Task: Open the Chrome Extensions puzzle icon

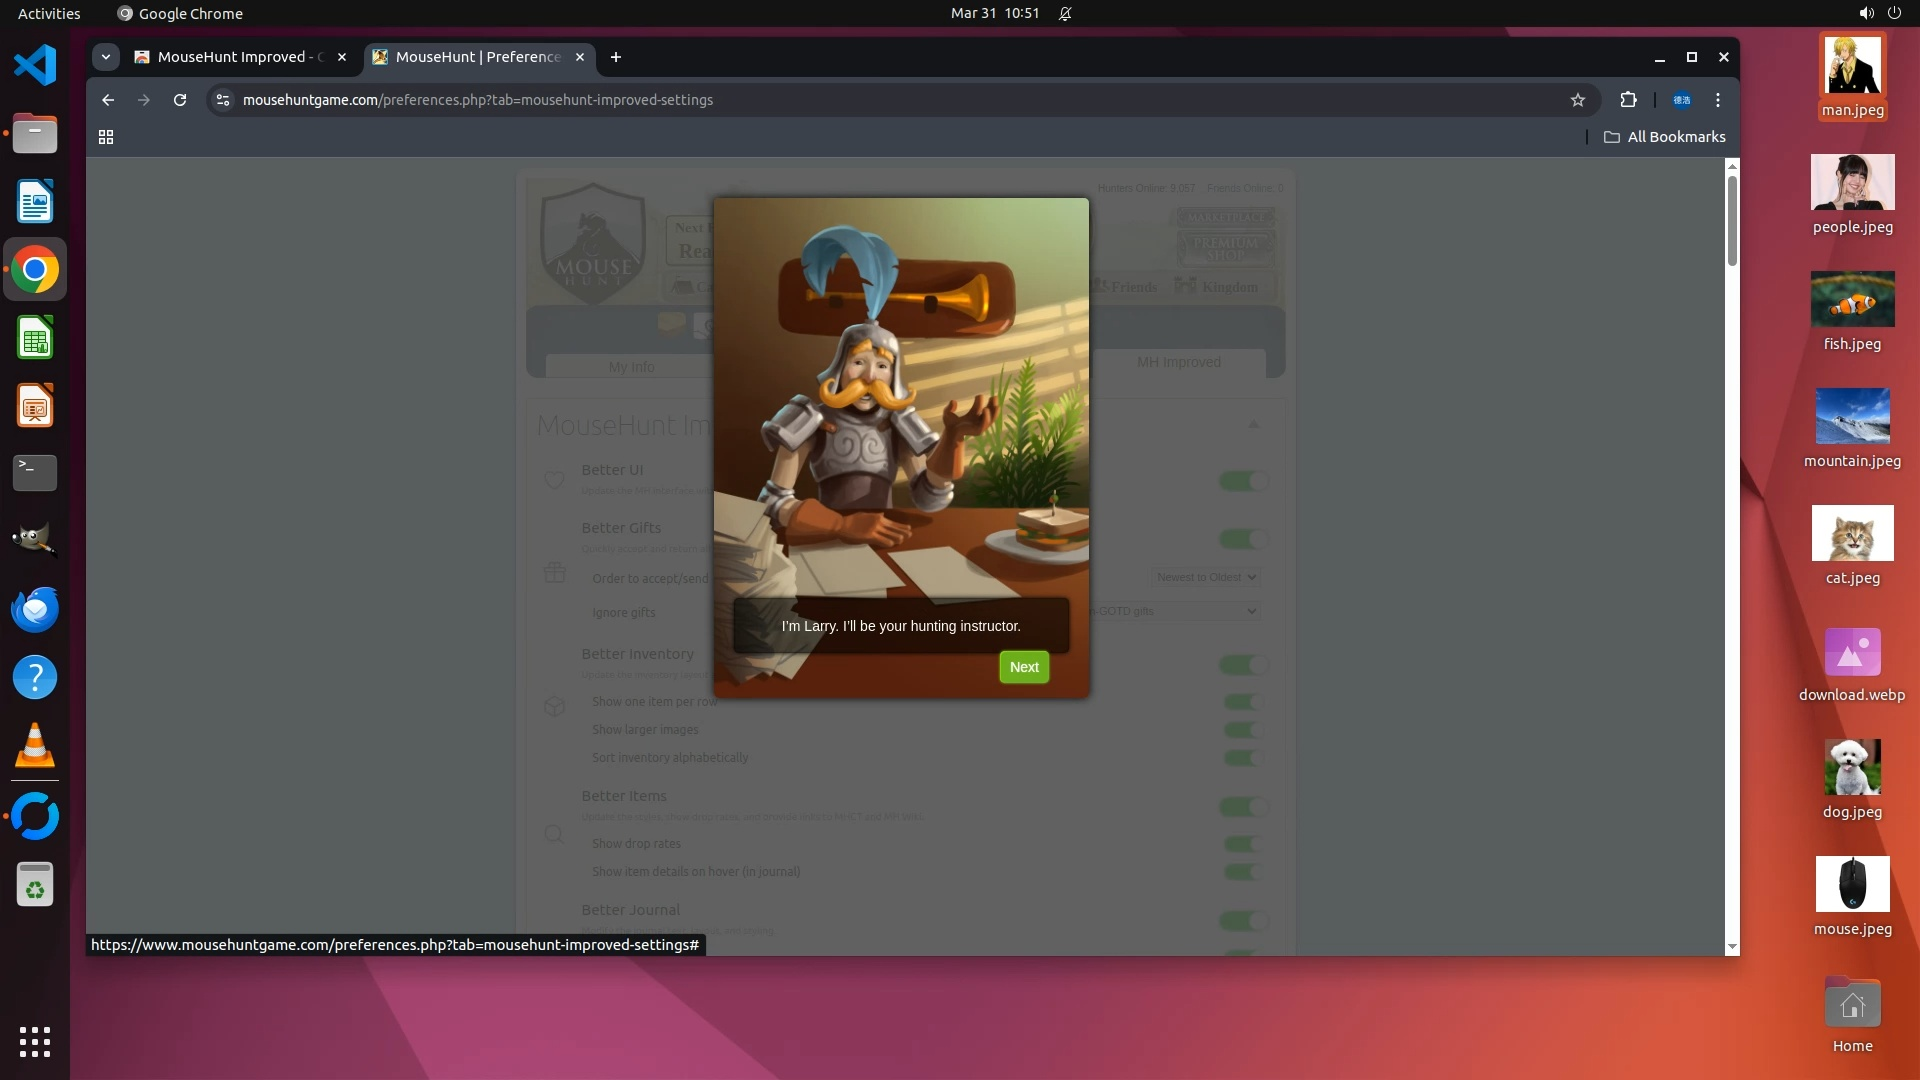Action: point(1628,100)
